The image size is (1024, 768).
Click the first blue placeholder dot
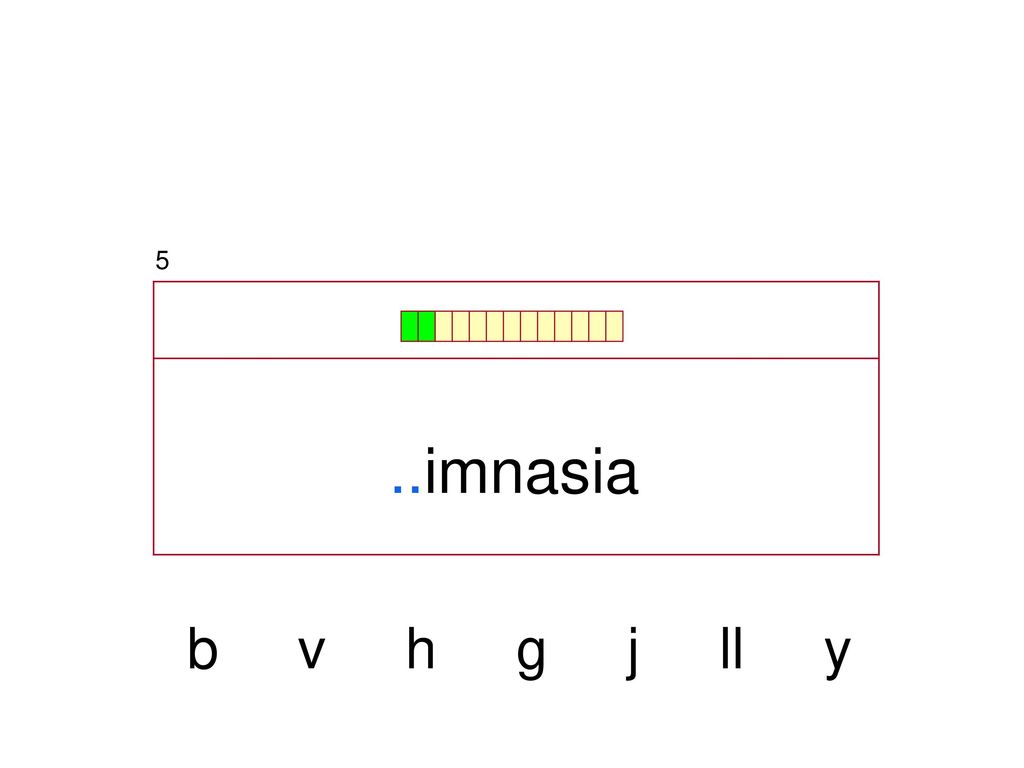[x=397, y=488]
